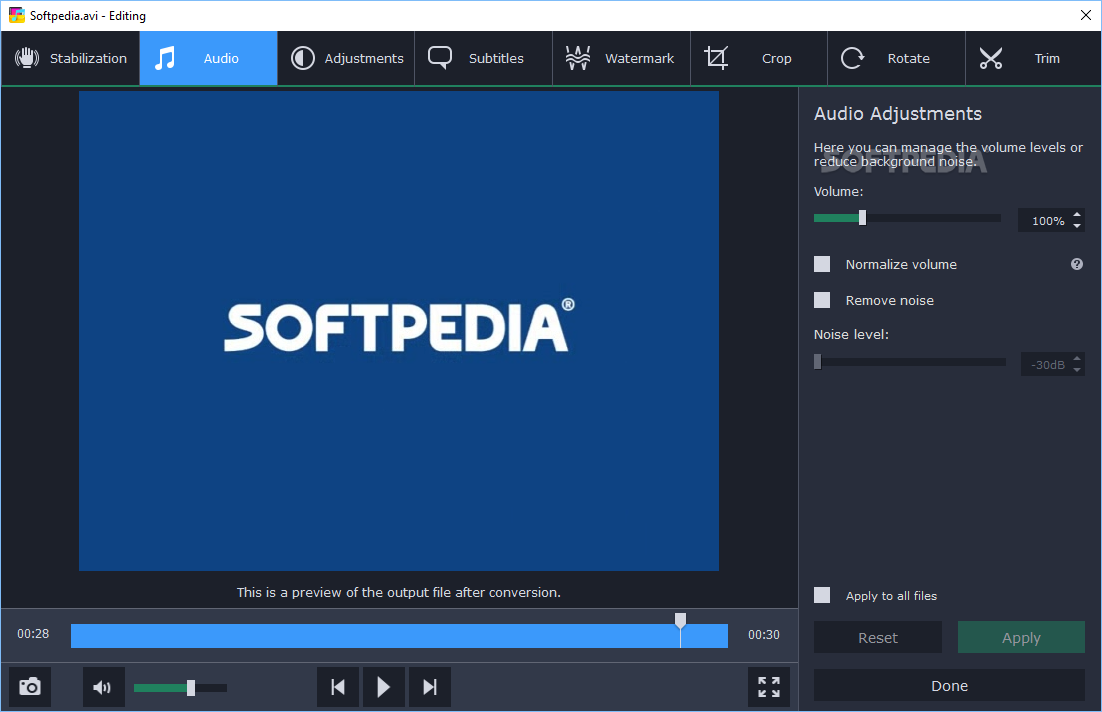
Task: Close the Editing window
Action: coord(1086,15)
